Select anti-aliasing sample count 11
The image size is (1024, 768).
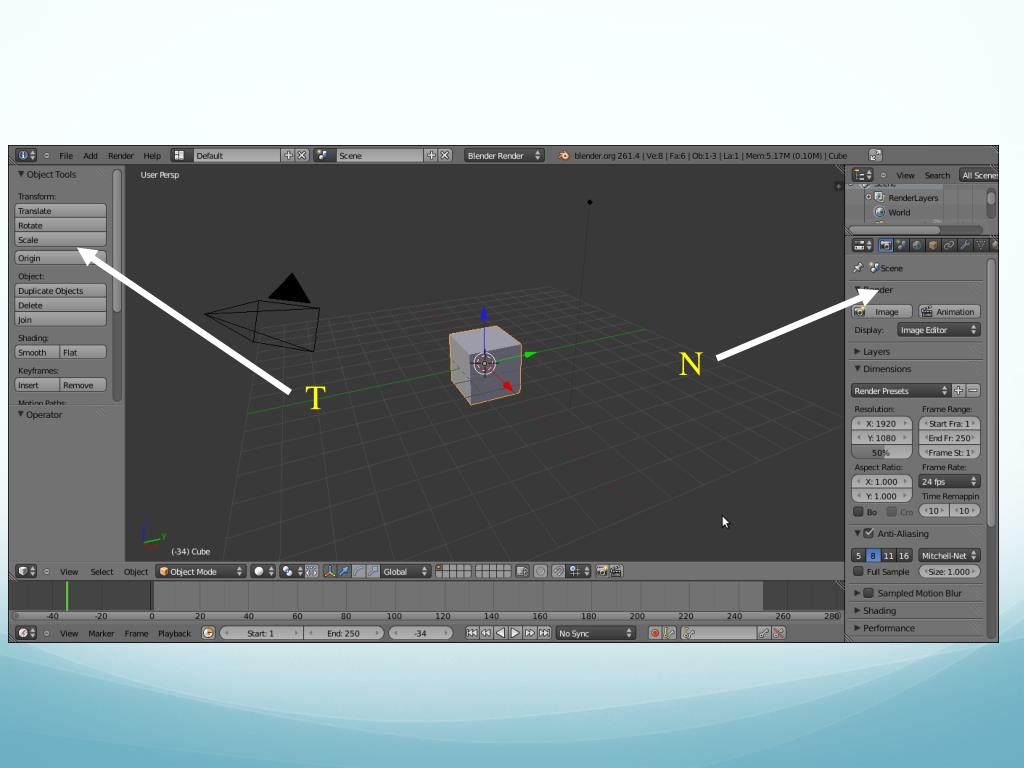point(888,556)
